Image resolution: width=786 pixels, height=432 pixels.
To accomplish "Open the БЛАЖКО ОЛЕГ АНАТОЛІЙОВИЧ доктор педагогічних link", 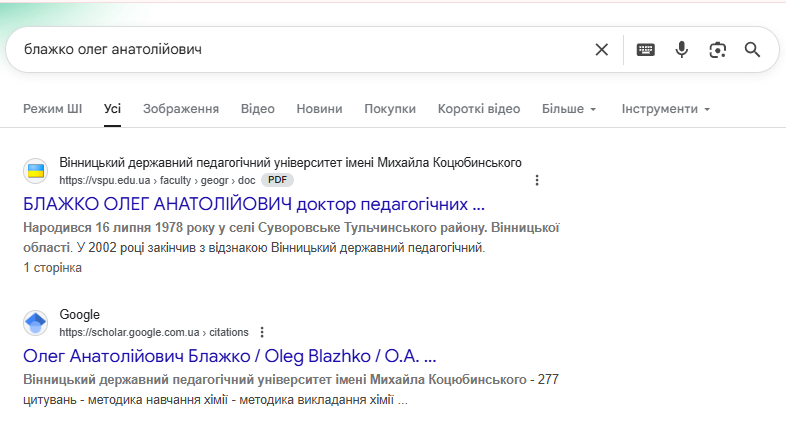I will (x=253, y=204).
